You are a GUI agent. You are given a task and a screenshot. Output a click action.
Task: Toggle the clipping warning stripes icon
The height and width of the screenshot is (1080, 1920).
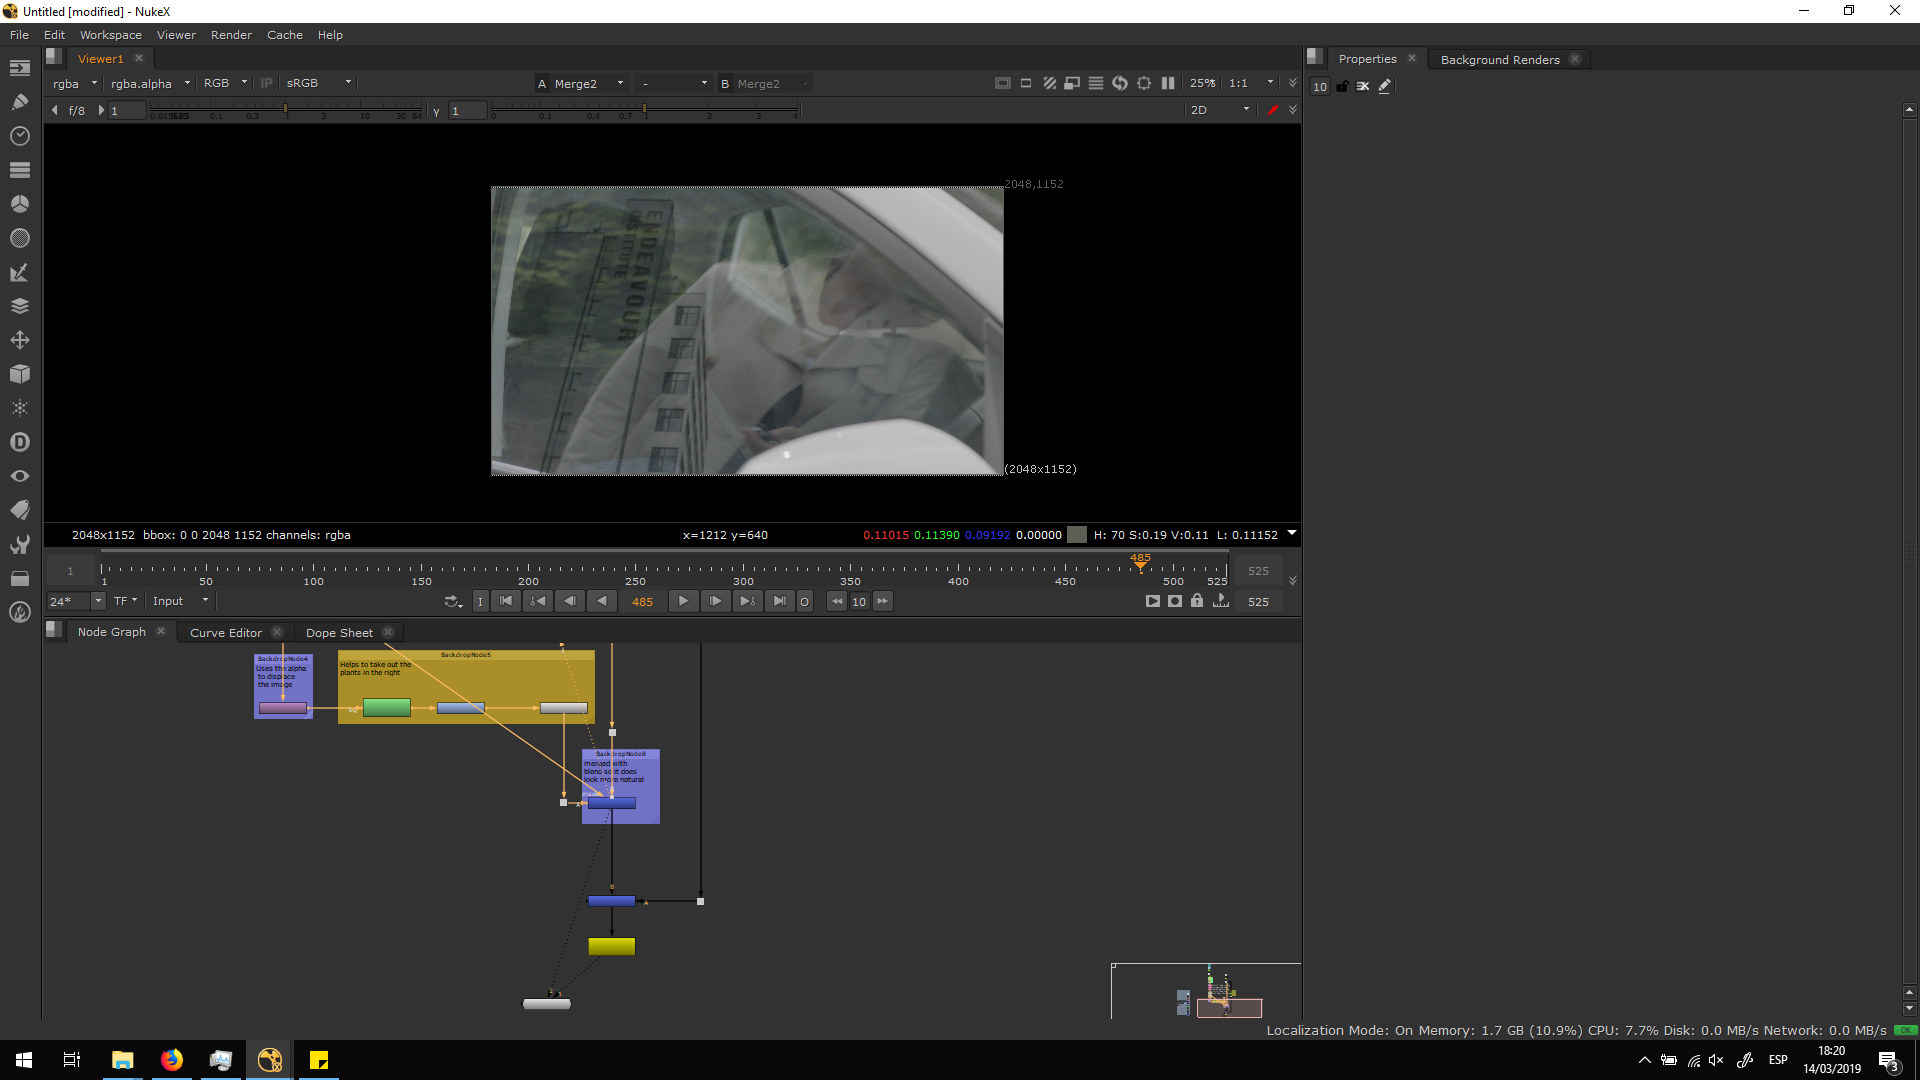click(1049, 84)
